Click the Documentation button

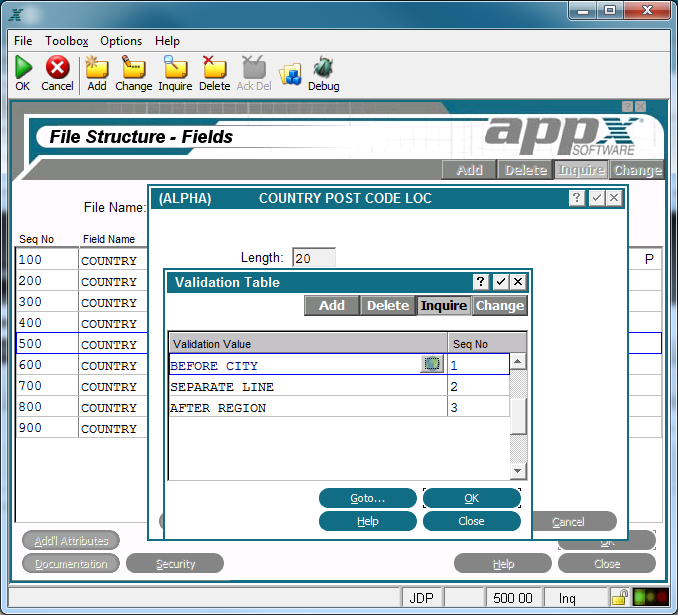(x=71, y=564)
